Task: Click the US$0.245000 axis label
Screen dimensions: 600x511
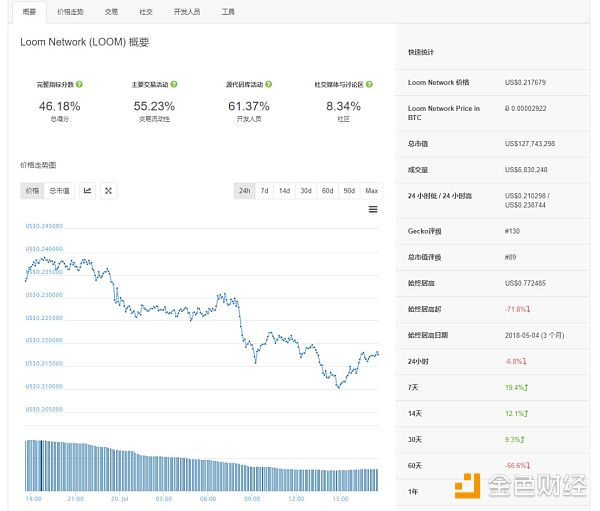Action: 44,226
